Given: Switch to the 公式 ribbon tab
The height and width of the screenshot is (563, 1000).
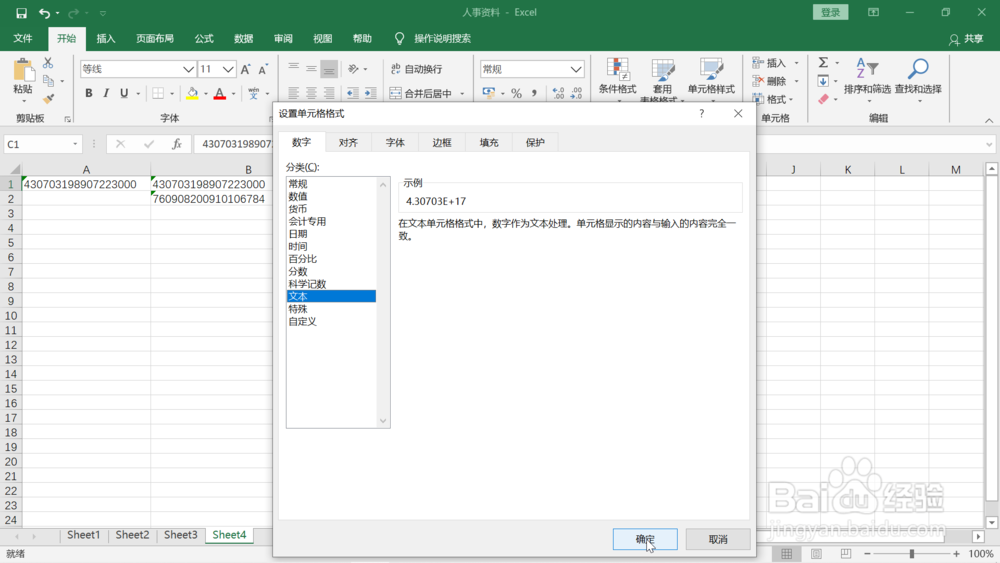Looking at the screenshot, I should [204, 38].
